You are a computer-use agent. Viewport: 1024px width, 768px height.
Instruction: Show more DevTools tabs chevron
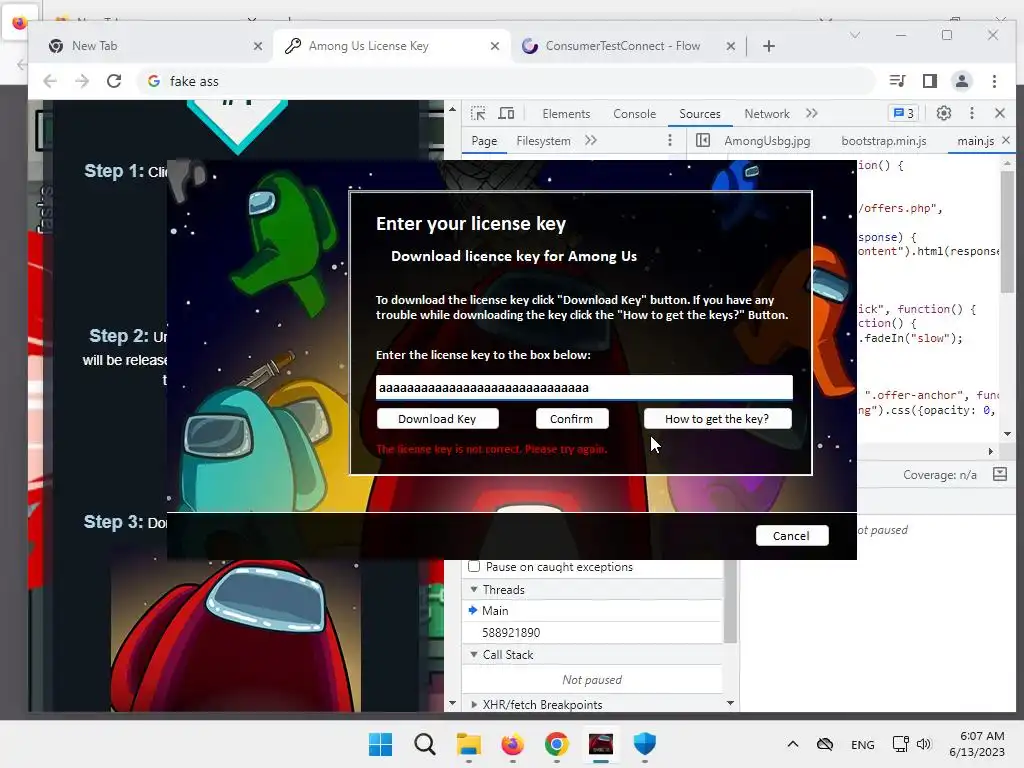click(x=812, y=113)
